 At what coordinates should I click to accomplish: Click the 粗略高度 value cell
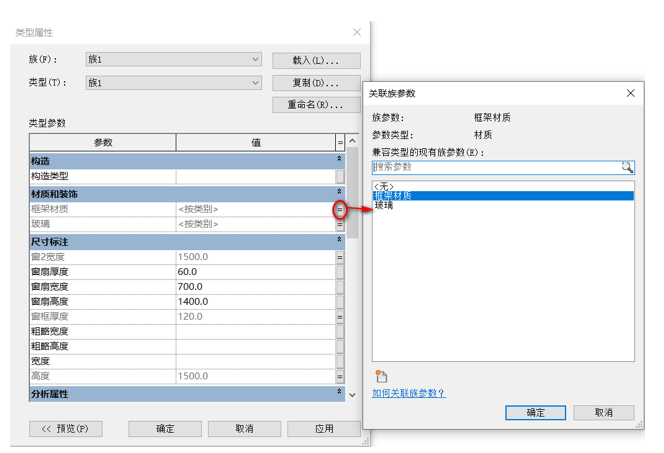(x=256, y=346)
